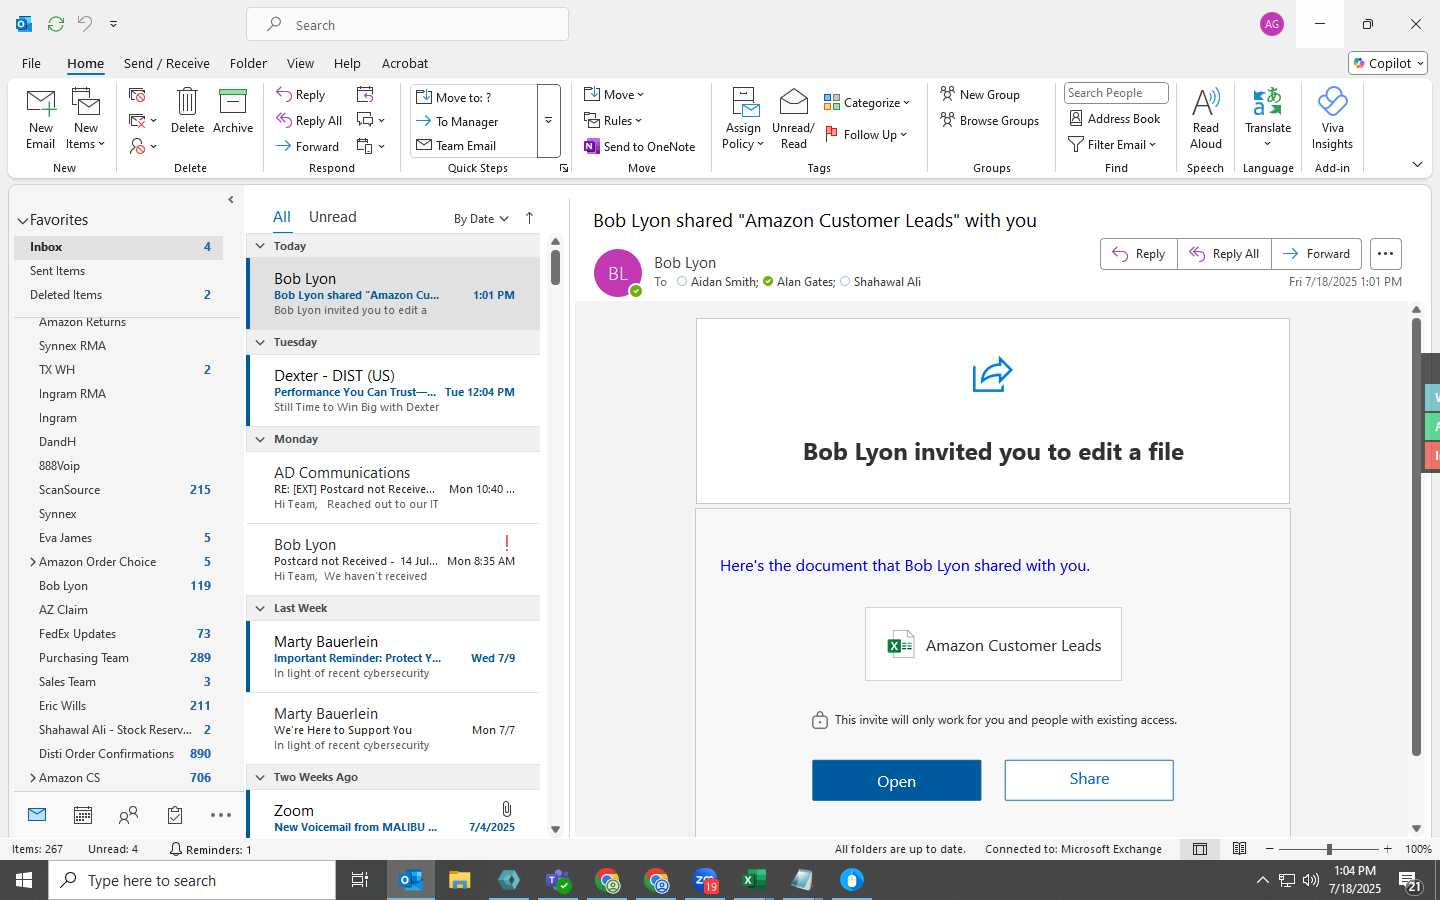This screenshot has height=900, width=1440.
Task: Show only Unread messages
Action: 333,217
